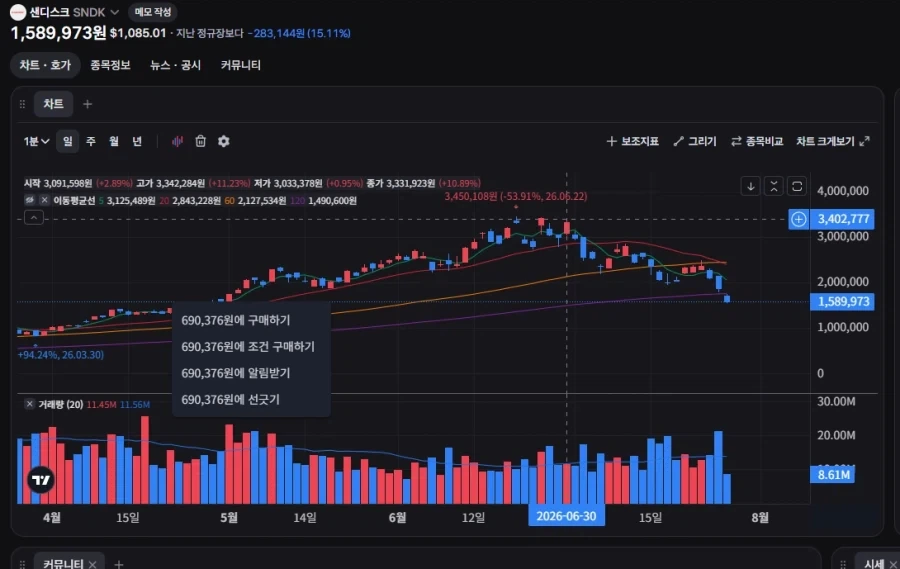Click the 4,000,000 price axis label
This screenshot has width=900, height=569.
[843, 191]
